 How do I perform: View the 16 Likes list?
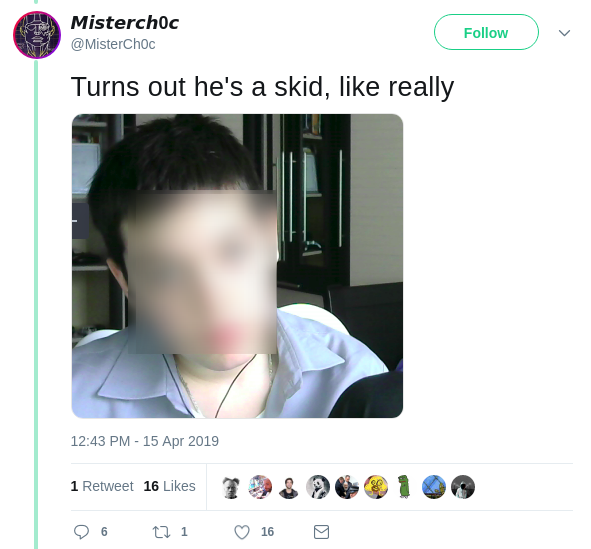pos(169,486)
